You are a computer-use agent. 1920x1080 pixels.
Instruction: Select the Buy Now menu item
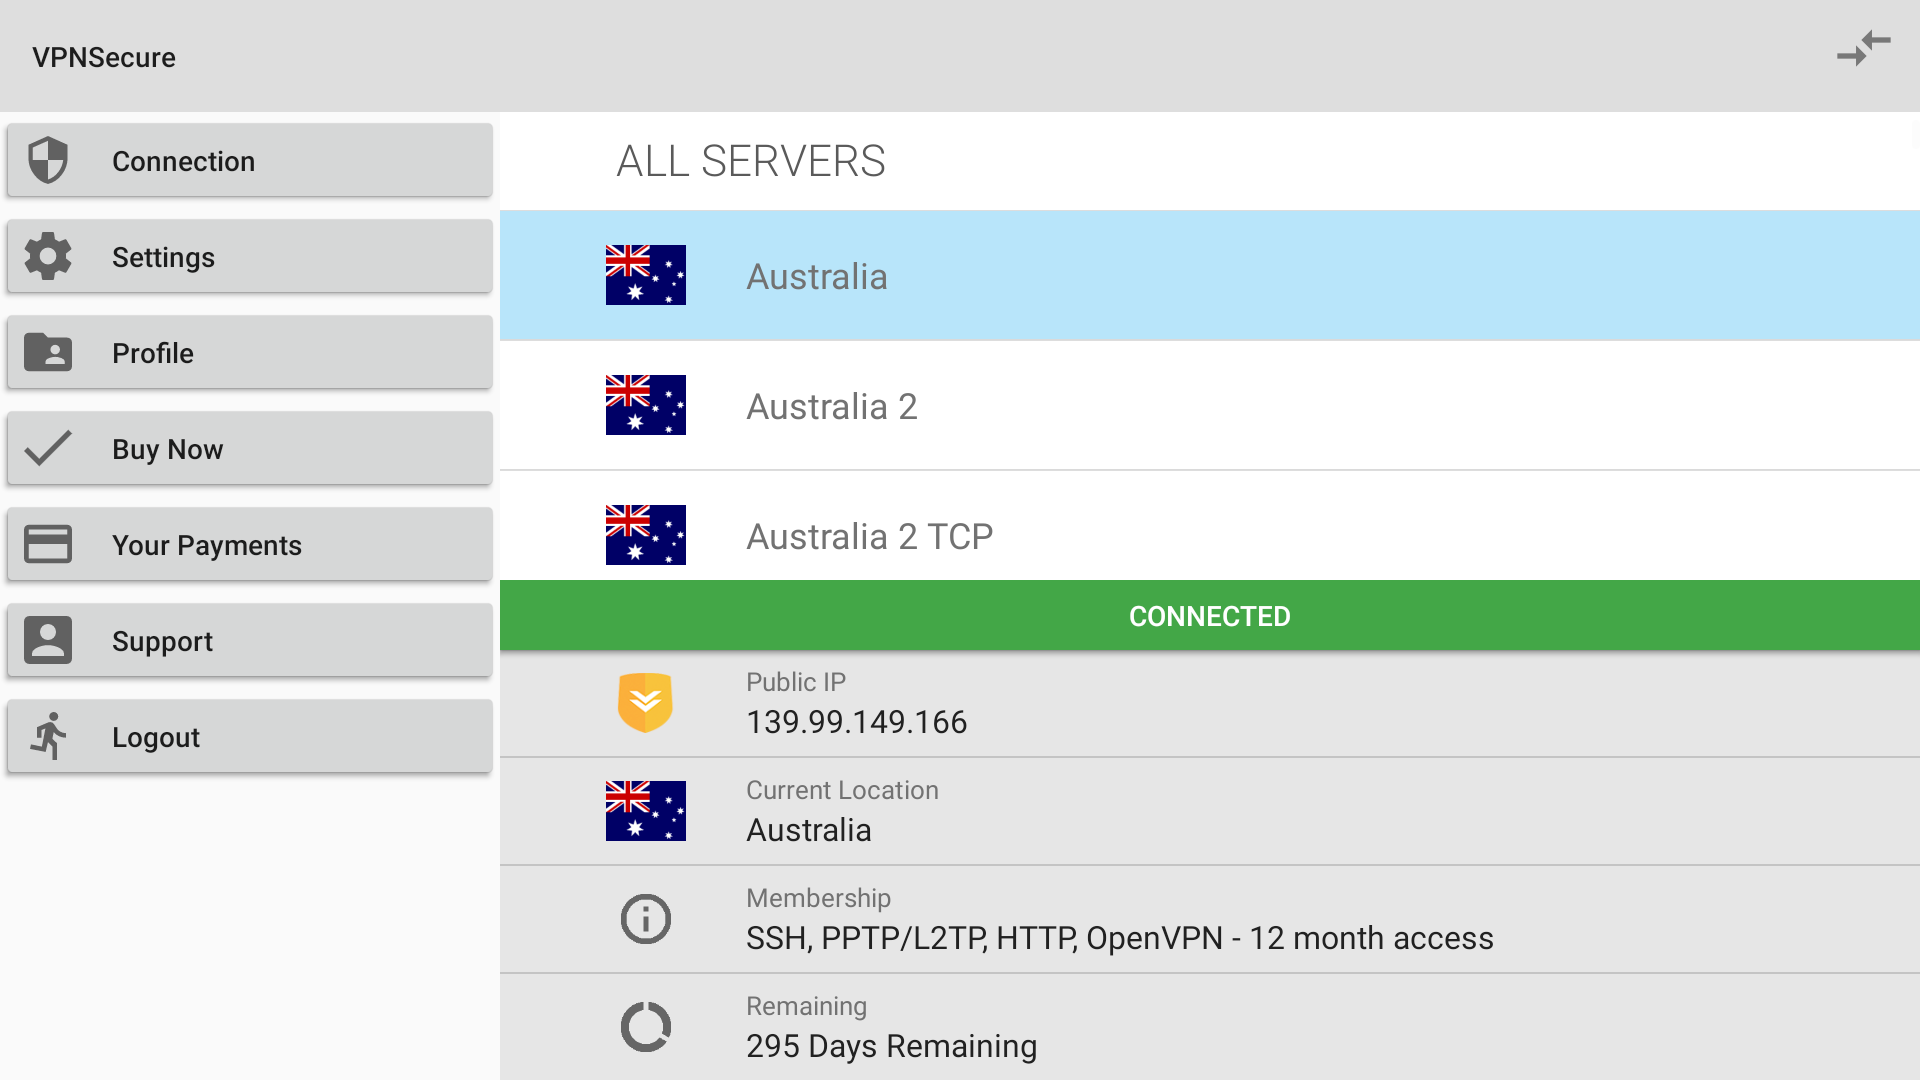pyautogui.click(x=250, y=448)
